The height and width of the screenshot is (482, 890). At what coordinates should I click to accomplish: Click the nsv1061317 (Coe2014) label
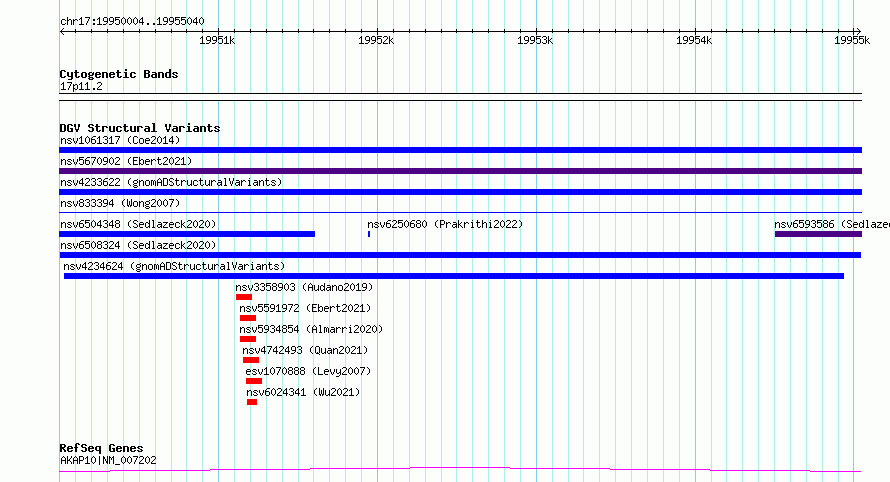click(120, 140)
